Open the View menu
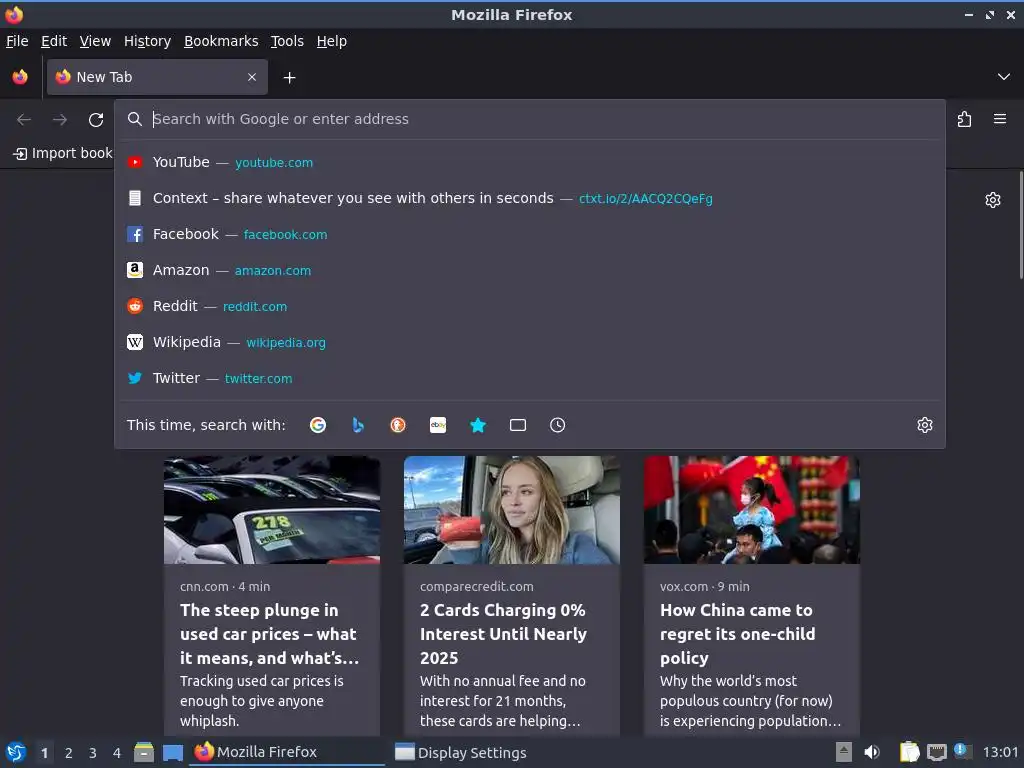Image resolution: width=1024 pixels, height=768 pixels. pyautogui.click(x=95, y=41)
